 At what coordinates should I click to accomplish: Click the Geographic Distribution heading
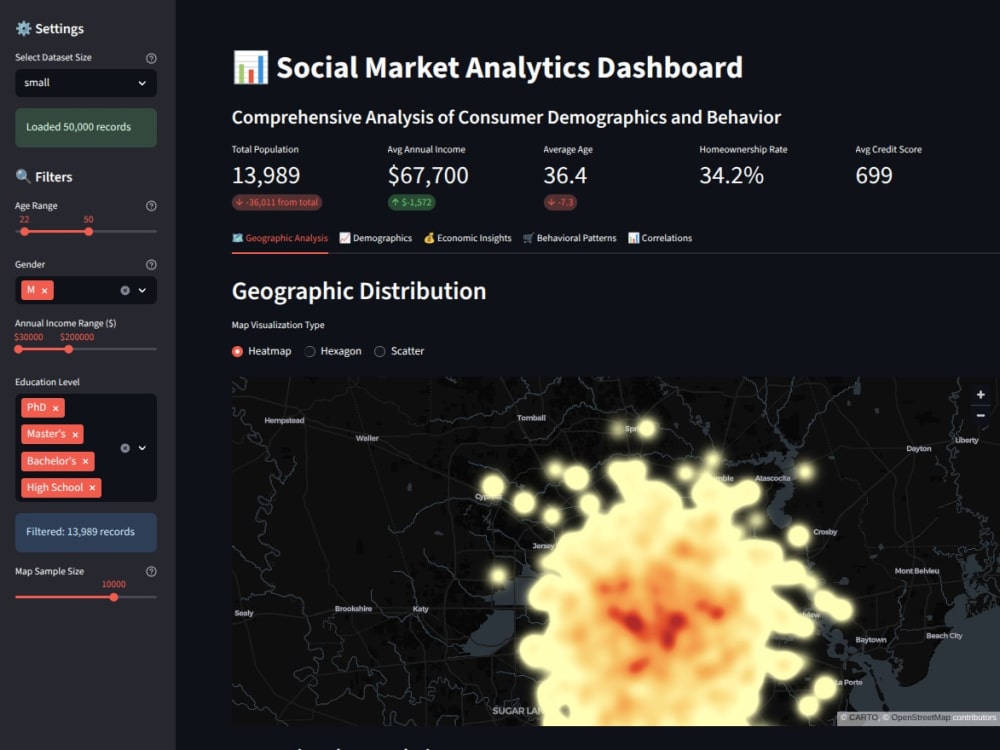[359, 291]
